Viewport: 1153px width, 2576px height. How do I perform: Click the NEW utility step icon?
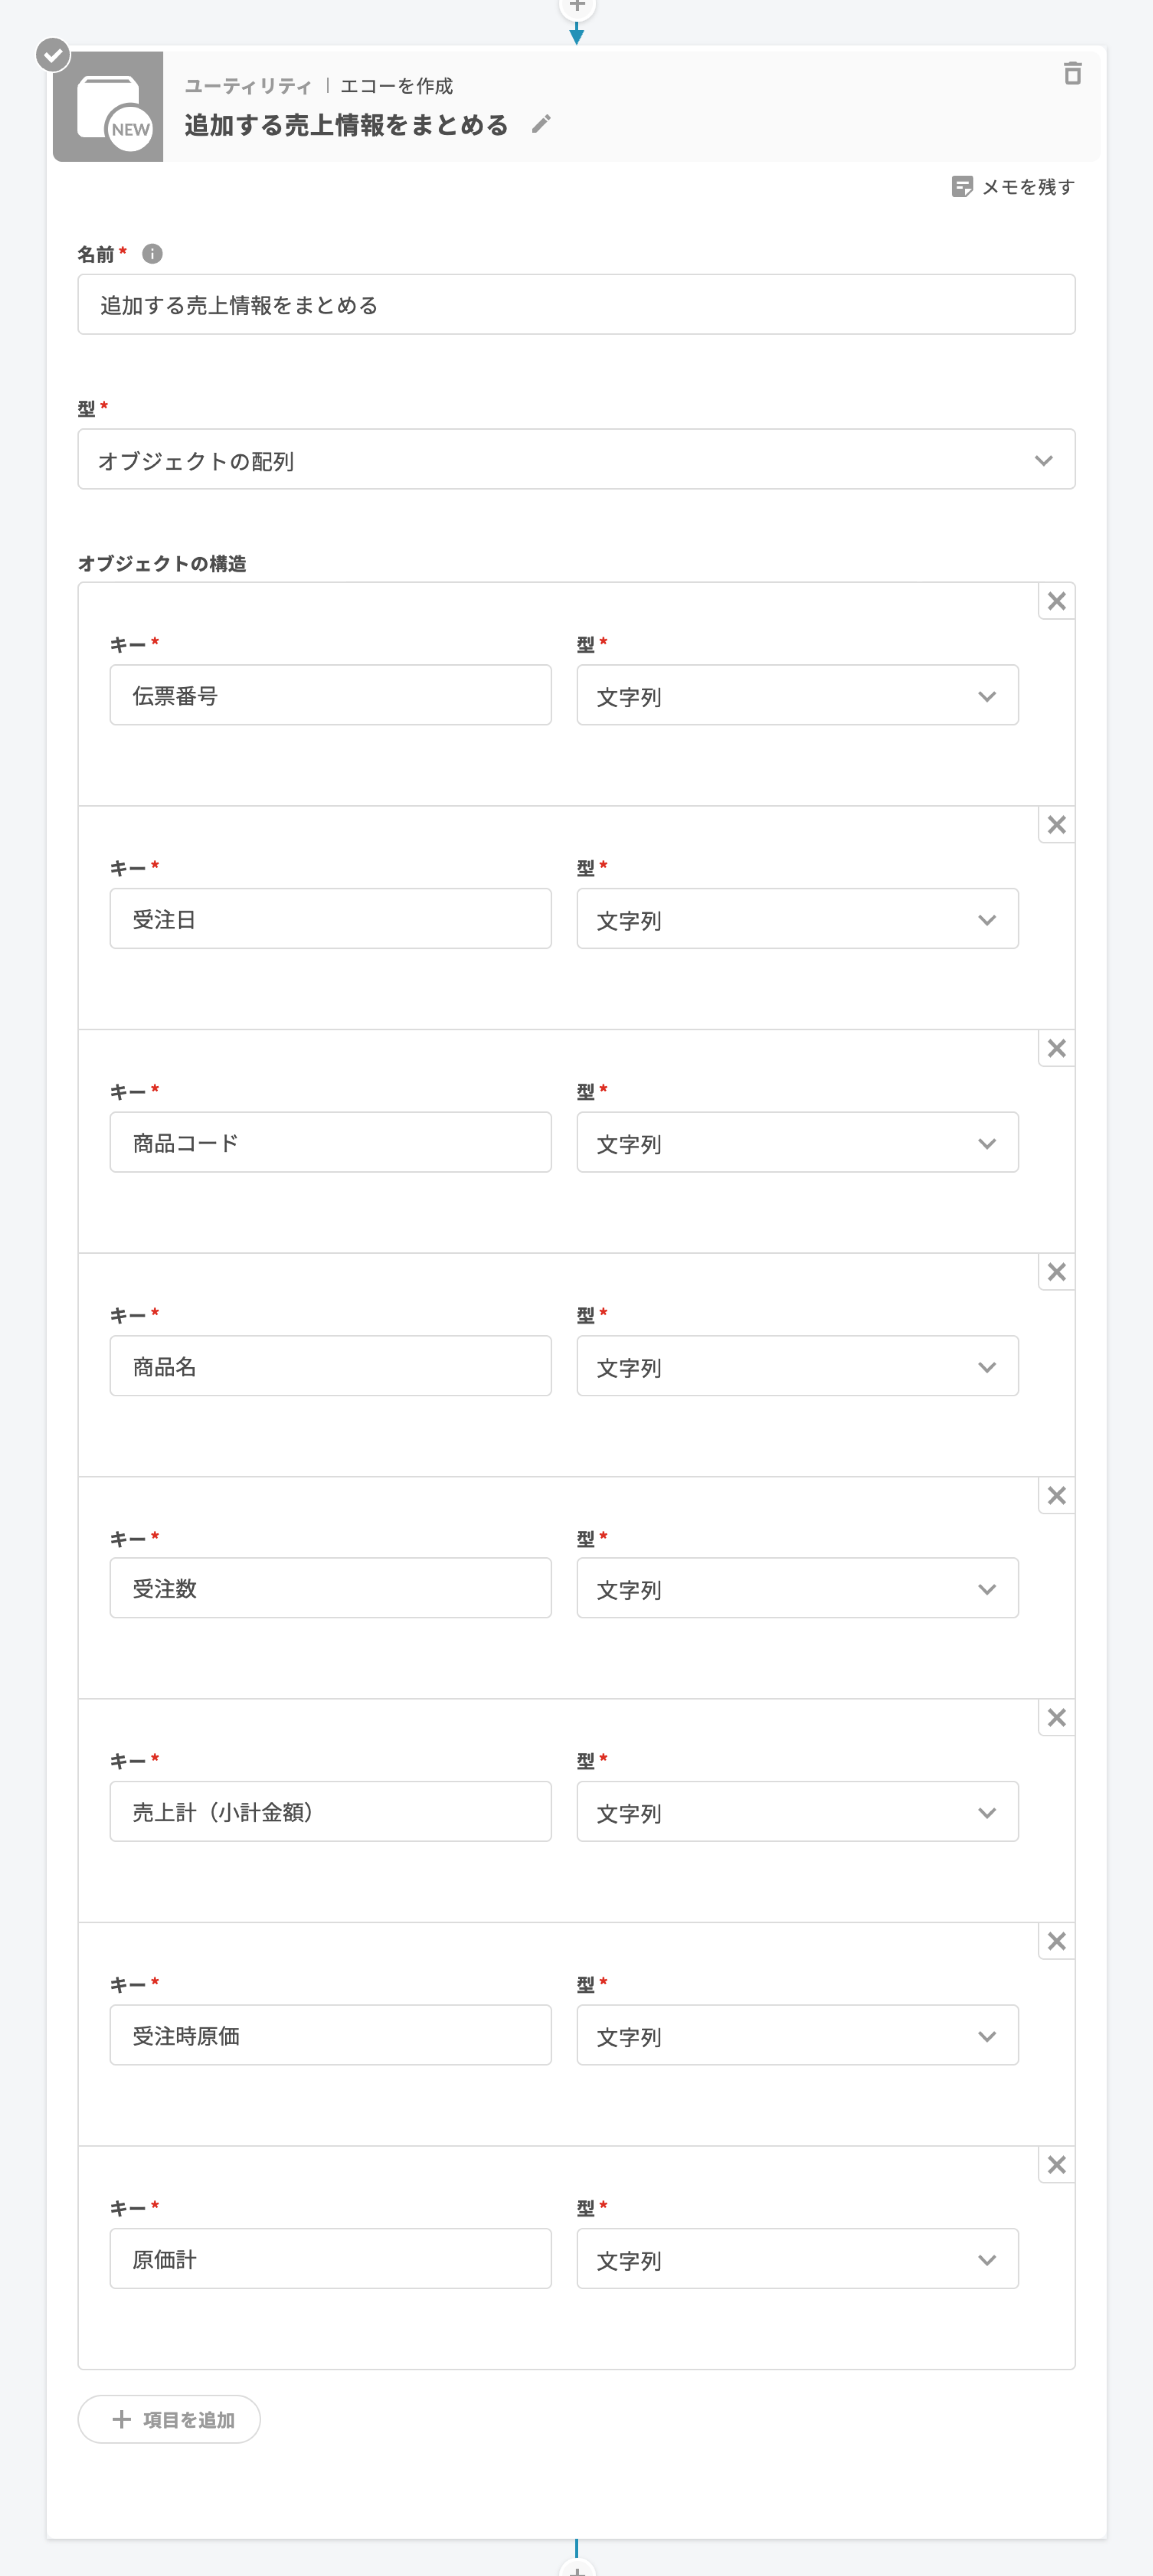click(108, 107)
